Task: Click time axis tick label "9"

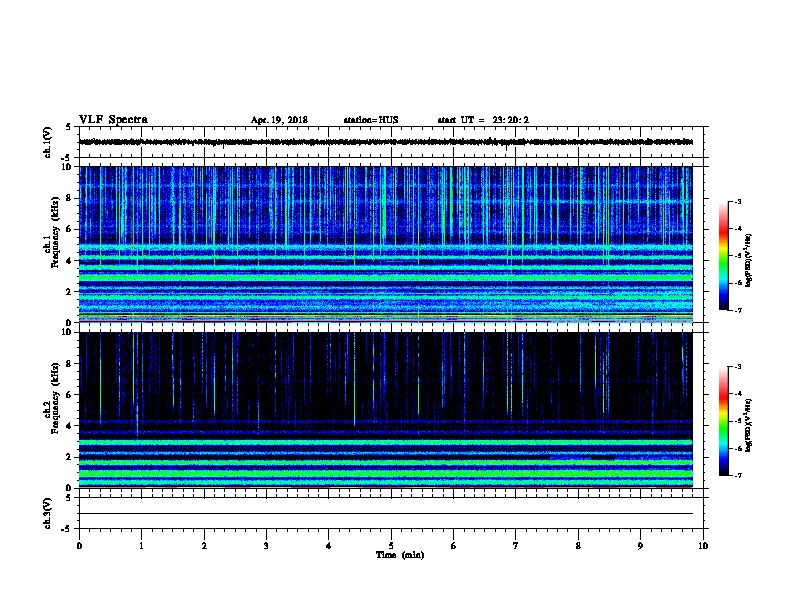Action: (x=640, y=546)
